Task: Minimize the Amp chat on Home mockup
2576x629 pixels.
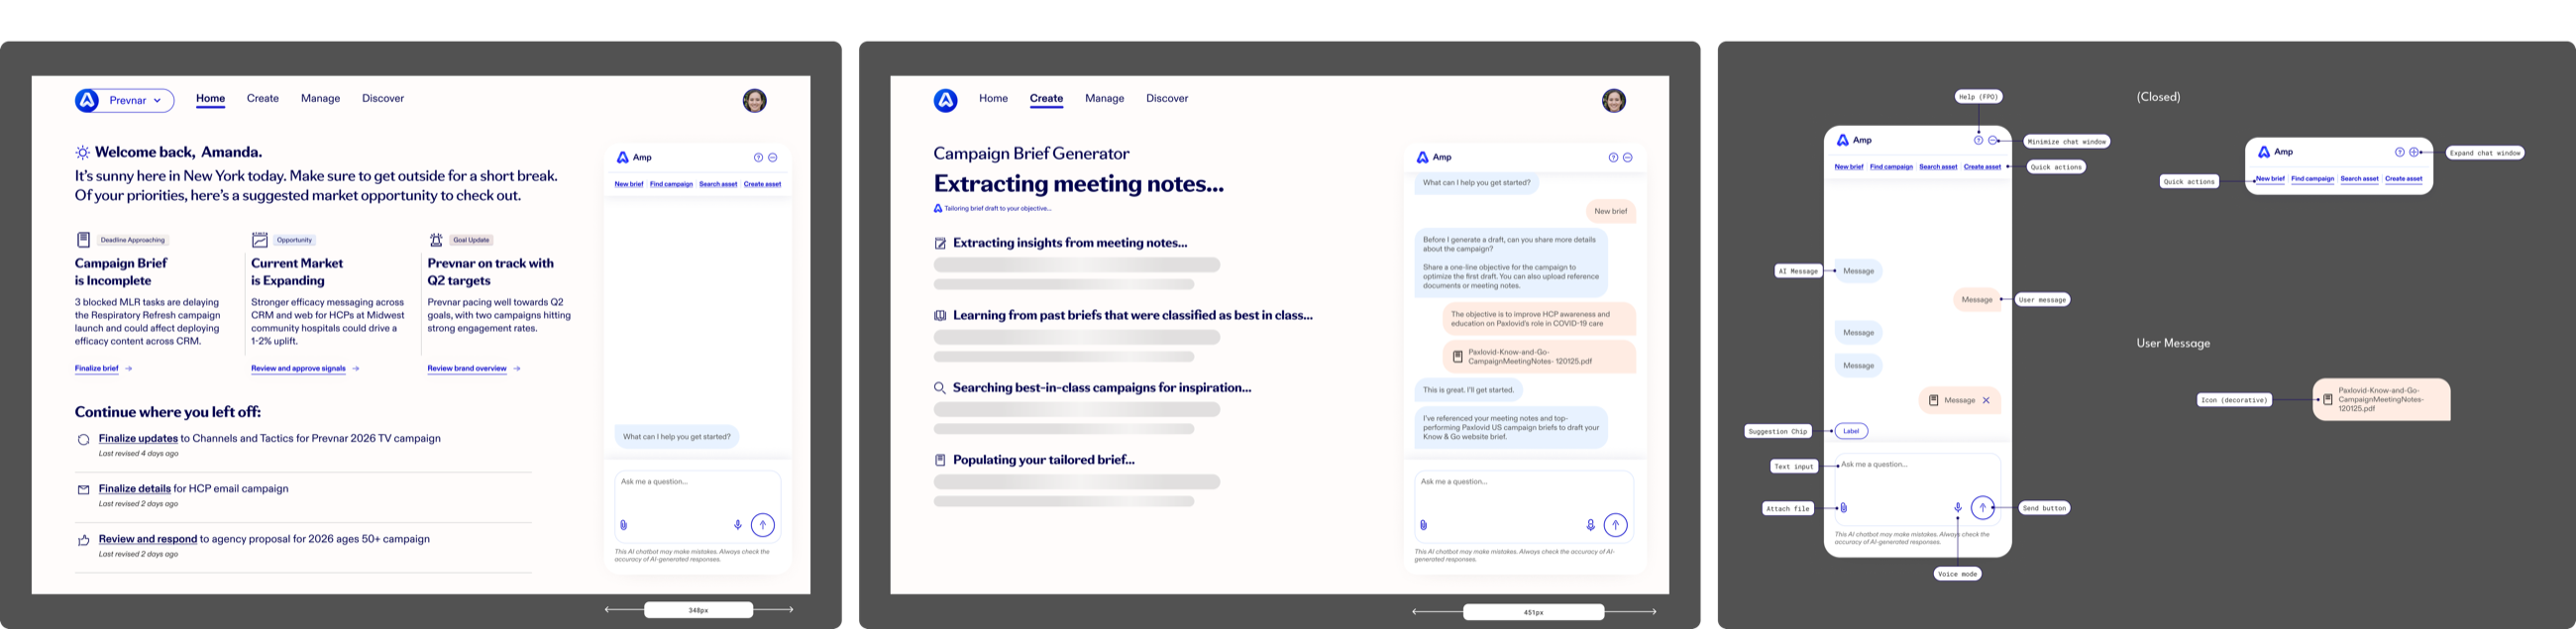Action: [x=773, y=157]
